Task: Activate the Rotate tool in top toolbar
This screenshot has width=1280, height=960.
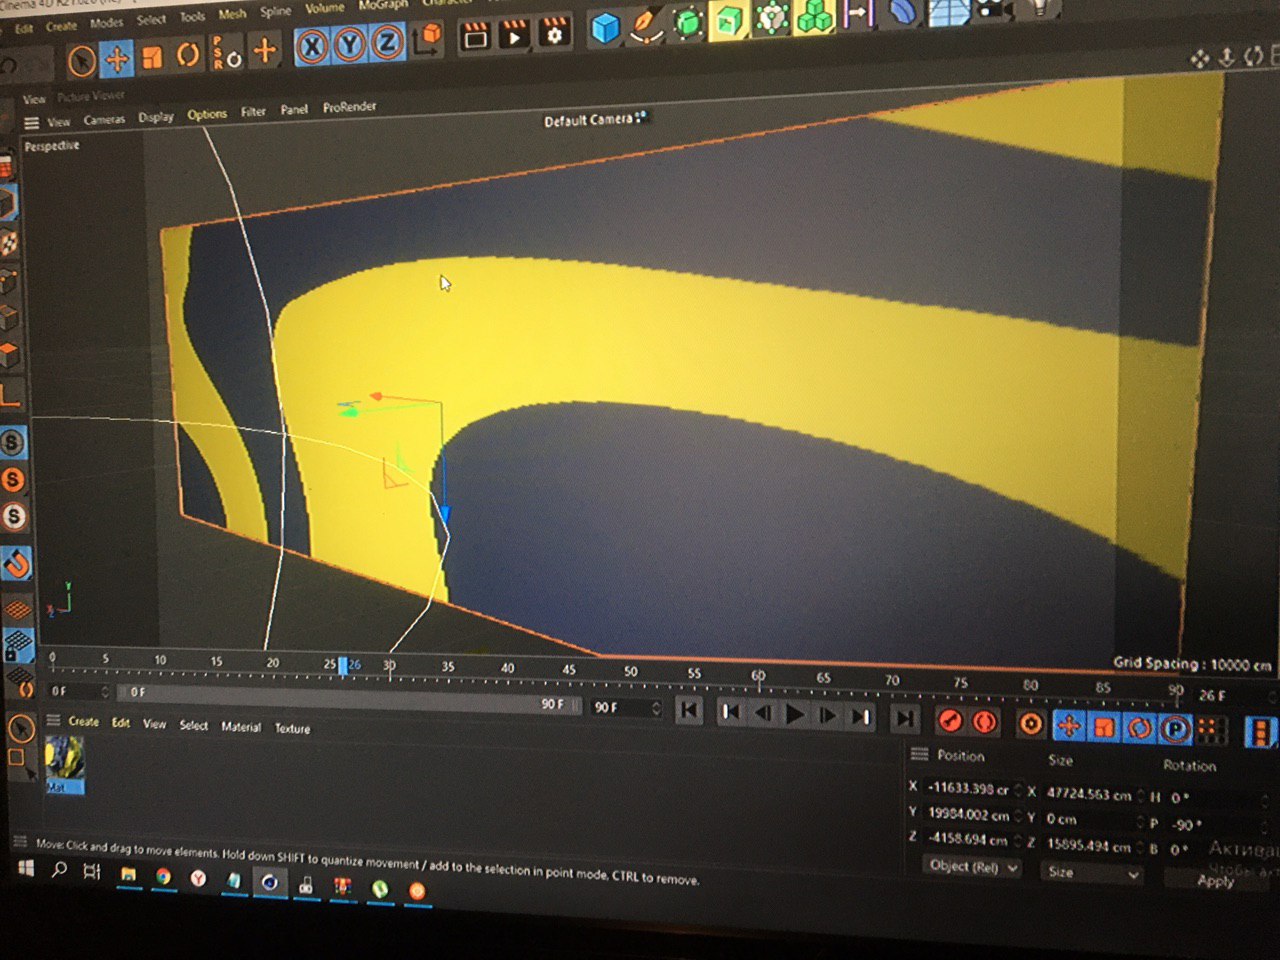Action: (187, 55)
